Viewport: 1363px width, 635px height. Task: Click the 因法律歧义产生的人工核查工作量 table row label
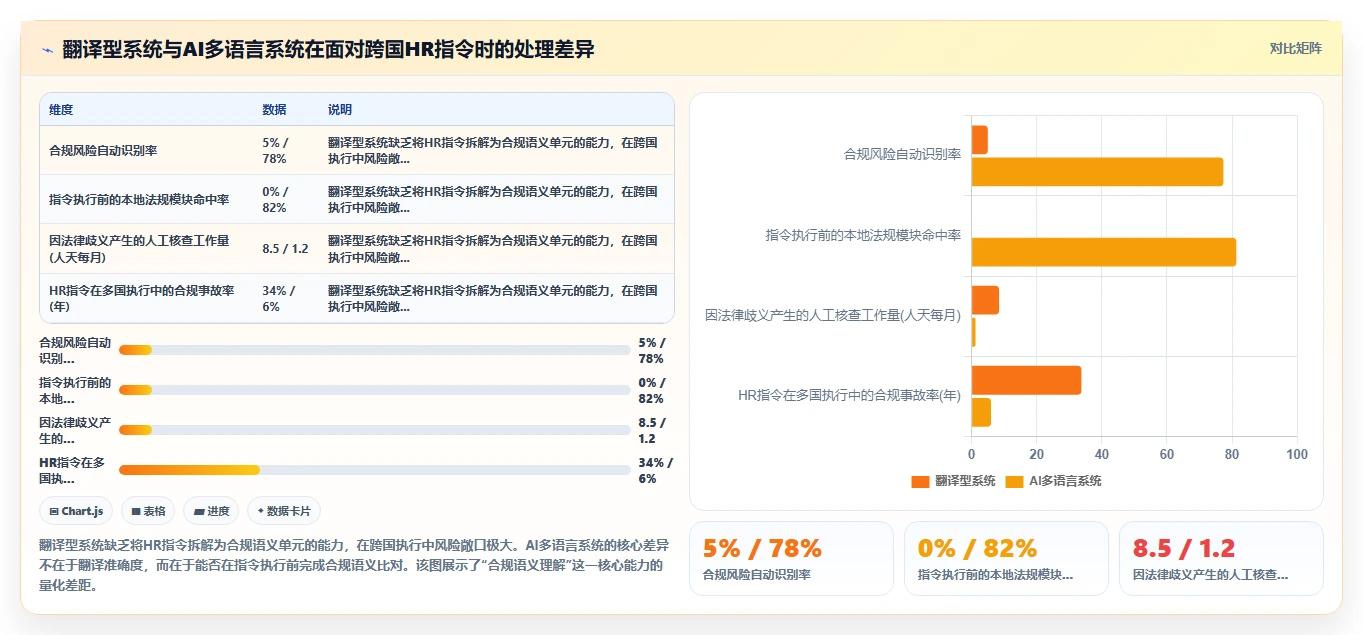point(139,249)
